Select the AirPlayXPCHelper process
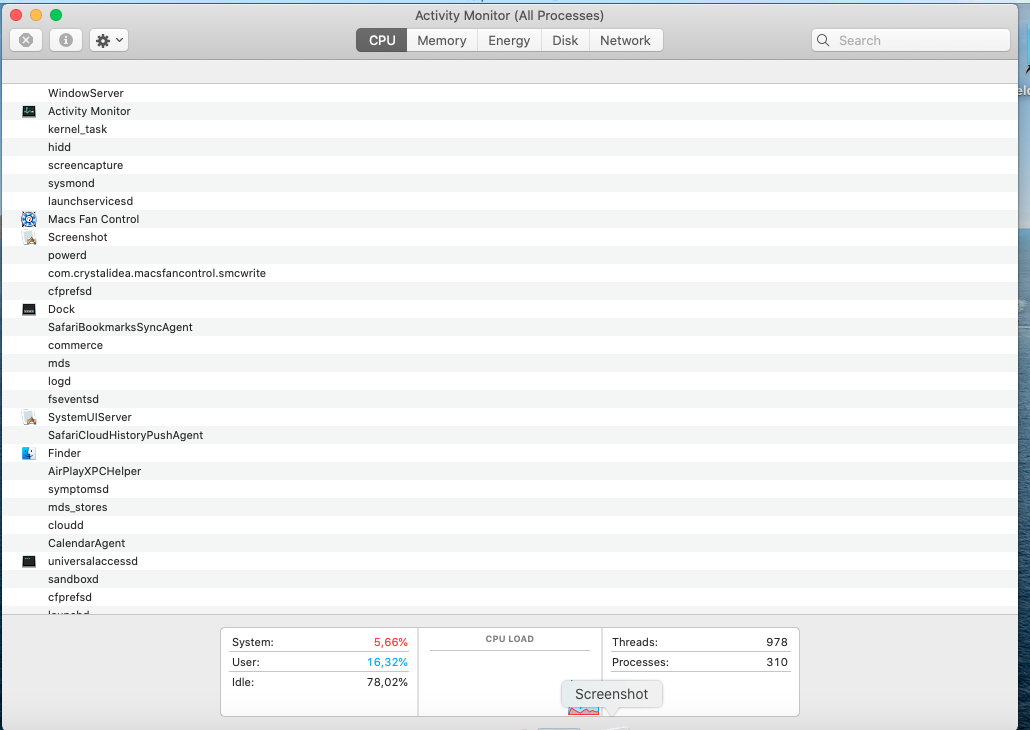Screen dimensions: 1030x730 pyautogui.click(x=95, y=471)
